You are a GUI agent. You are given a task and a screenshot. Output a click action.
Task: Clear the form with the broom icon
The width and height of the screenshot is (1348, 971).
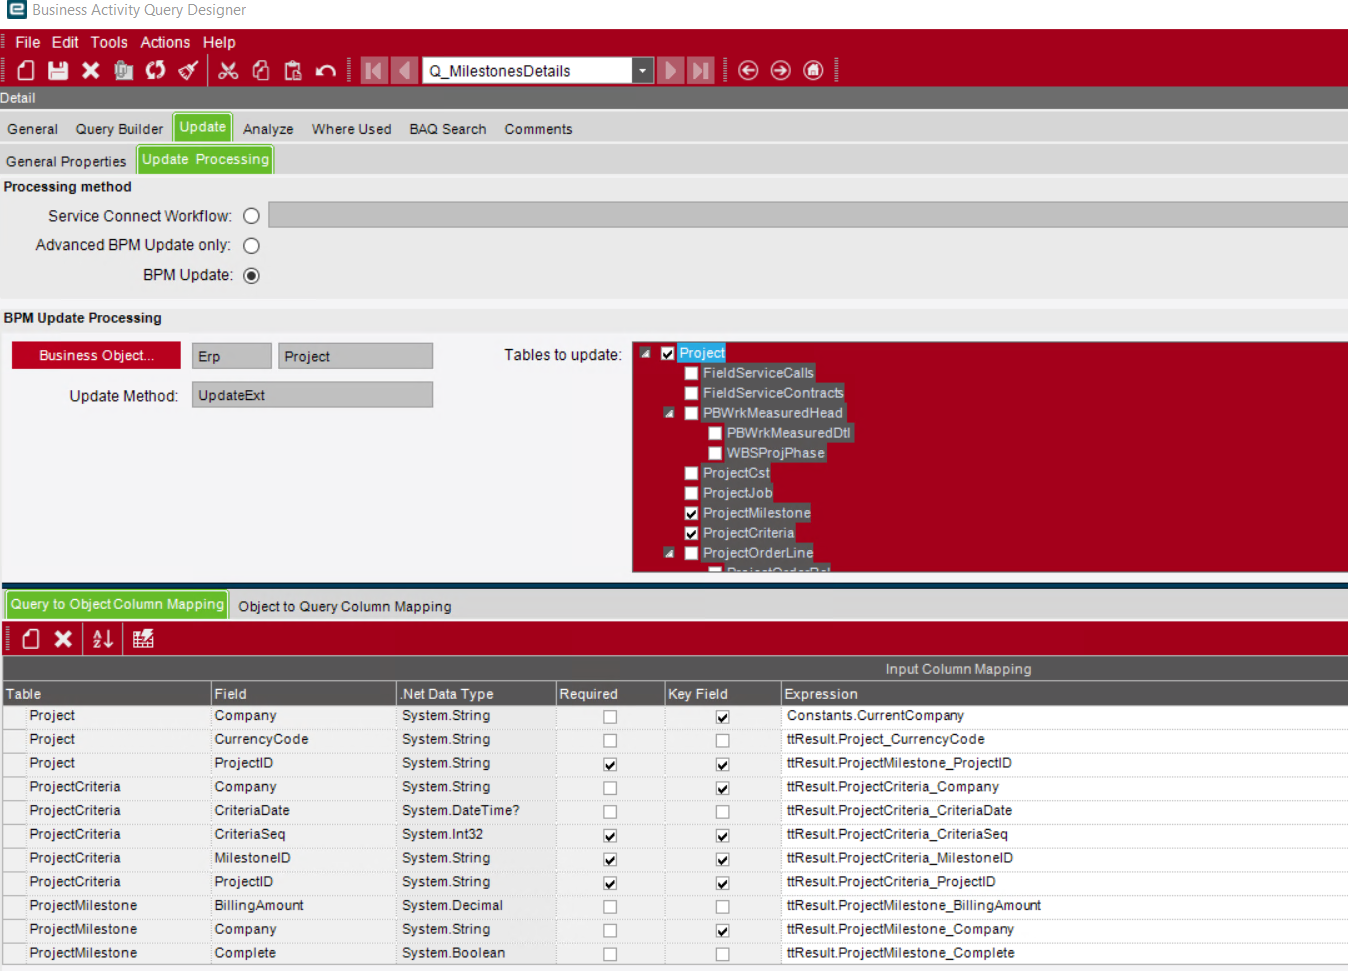(187, 70)
